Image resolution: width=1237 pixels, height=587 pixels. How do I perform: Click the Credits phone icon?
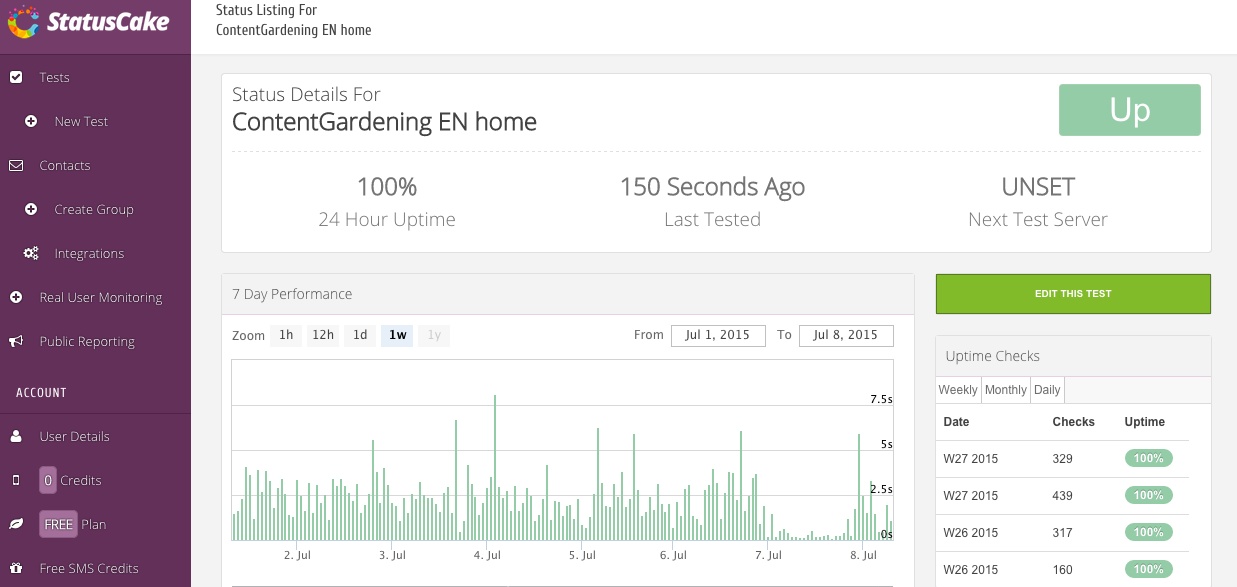coord(16,480)
